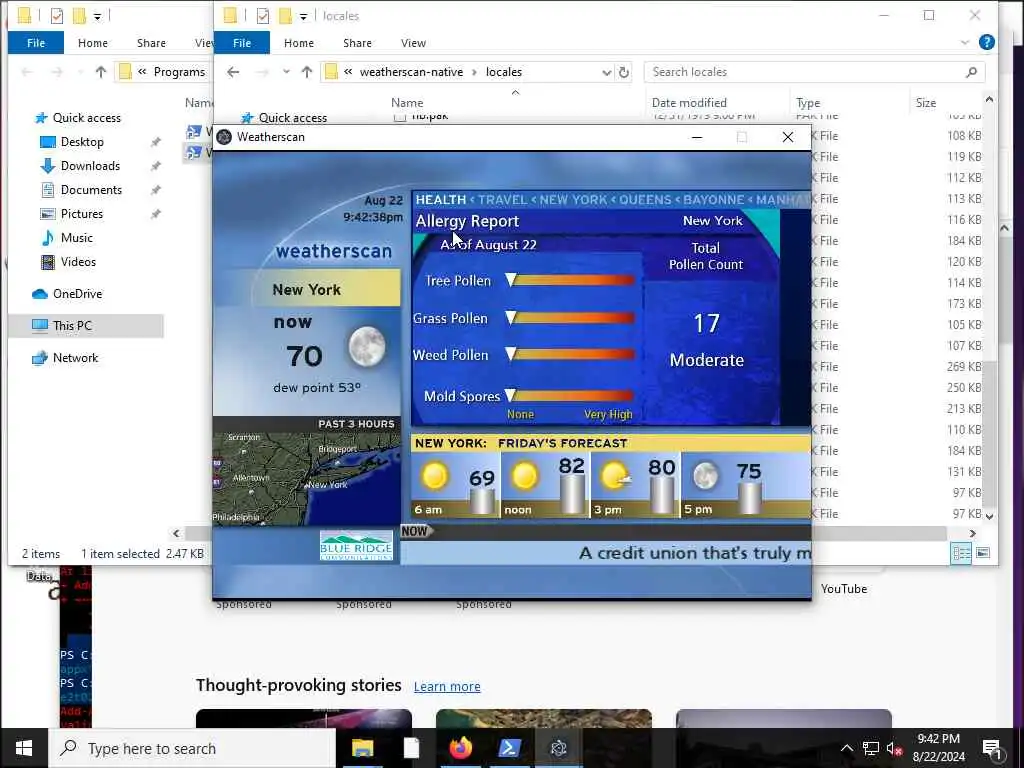Screen dimensions: 1024x768
Task: Click the Blue Ridge Communications logo
Action: tap(357, 545)
